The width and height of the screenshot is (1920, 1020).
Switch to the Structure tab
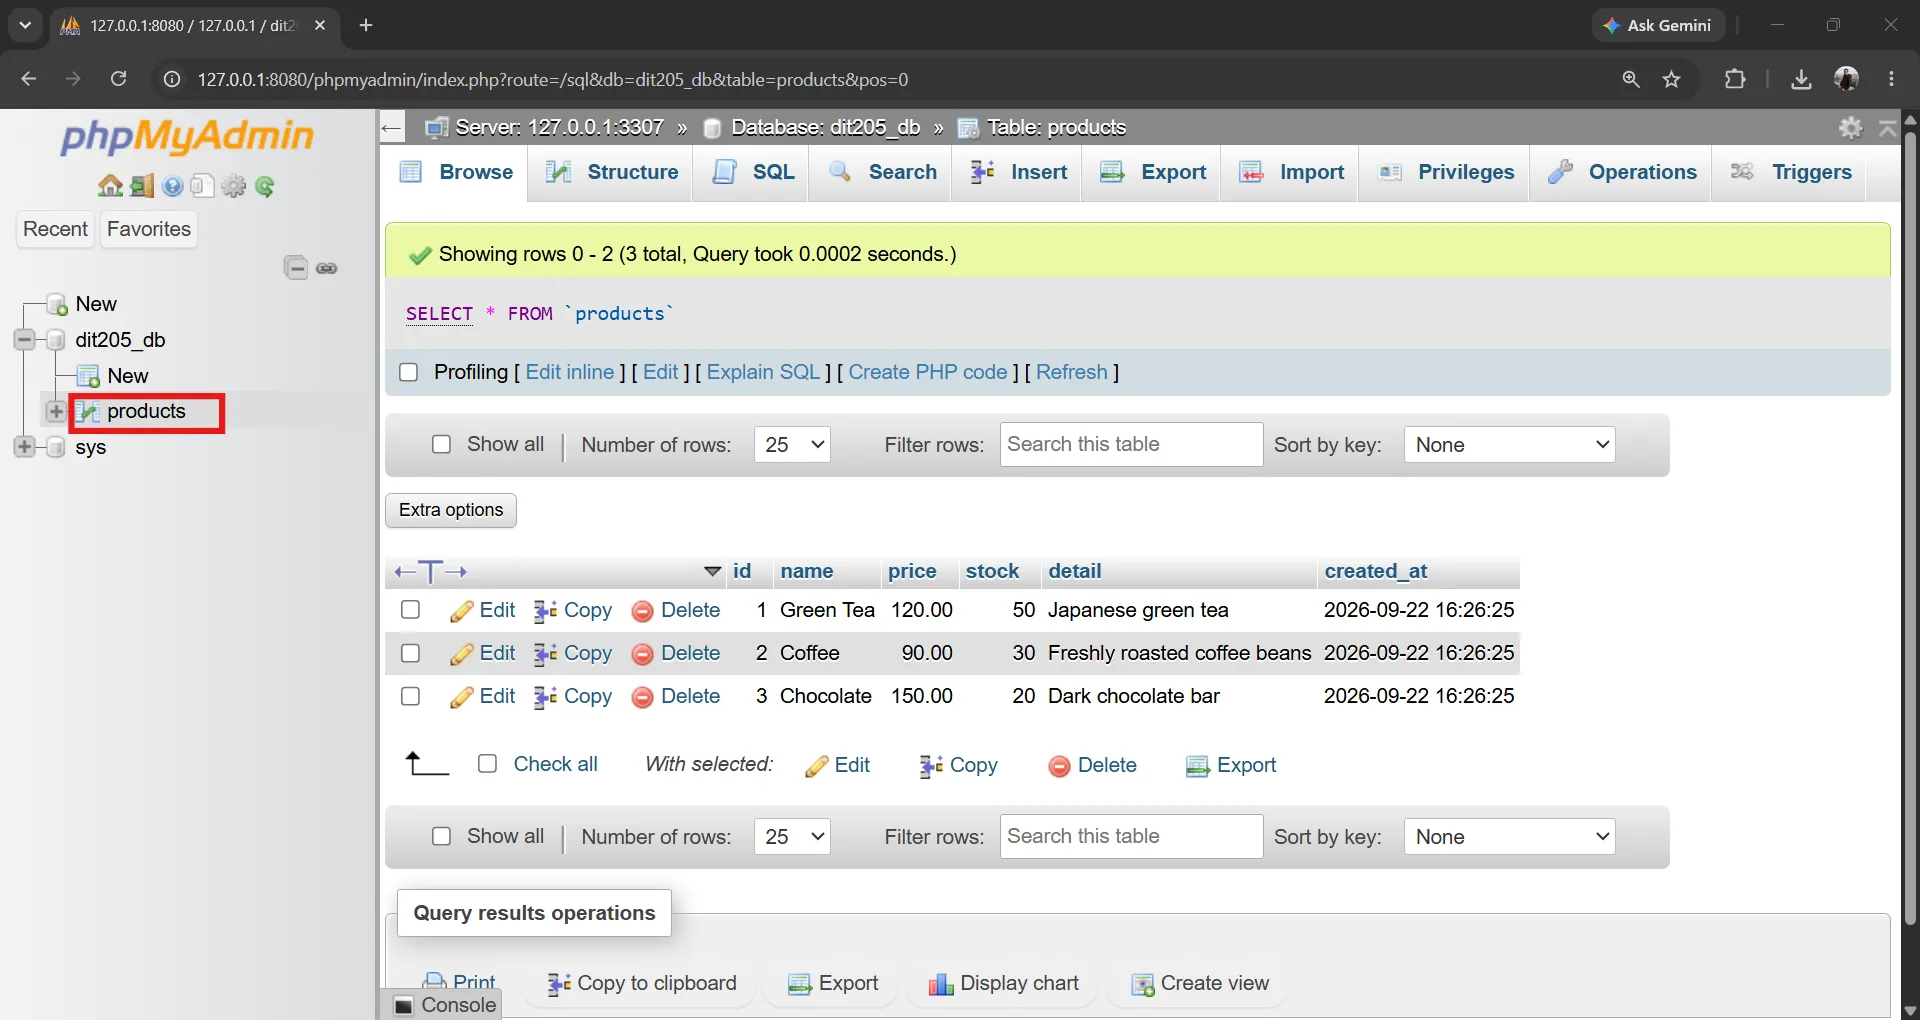click(x=612, y=172)
